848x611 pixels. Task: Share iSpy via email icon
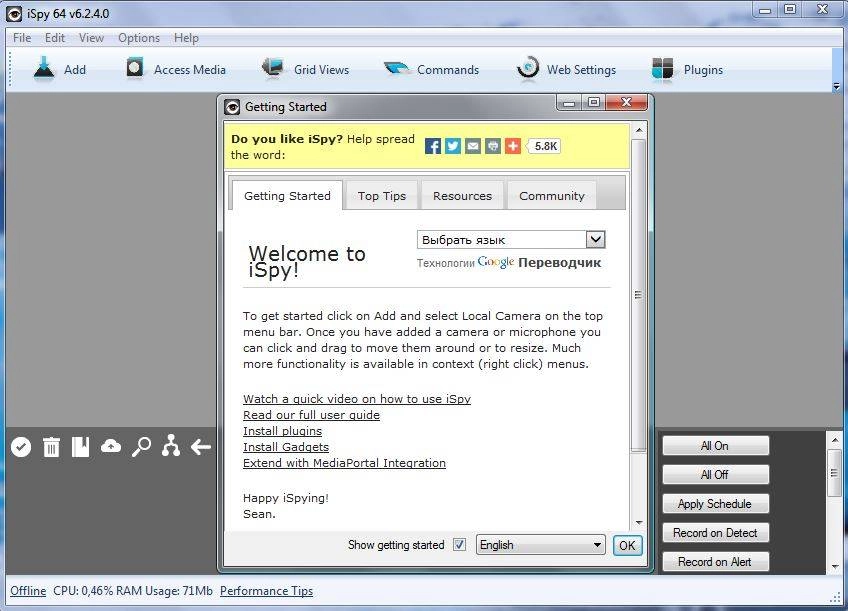(x=473, y=146)
